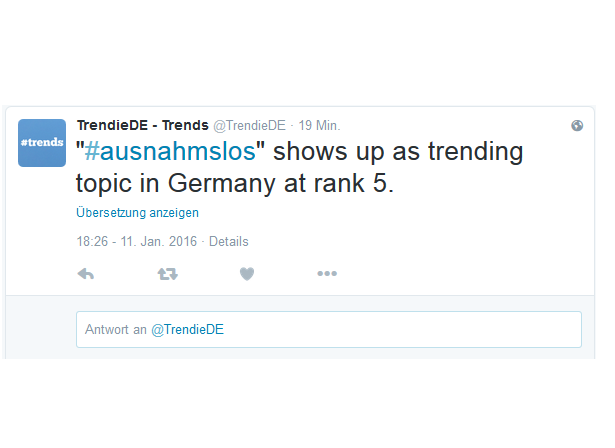Image resolution: width=615 pixels, height=448 pixels.
Task: Click the globe icon at tweet corner
Action: pyautogui.click(x=577, y=126)
